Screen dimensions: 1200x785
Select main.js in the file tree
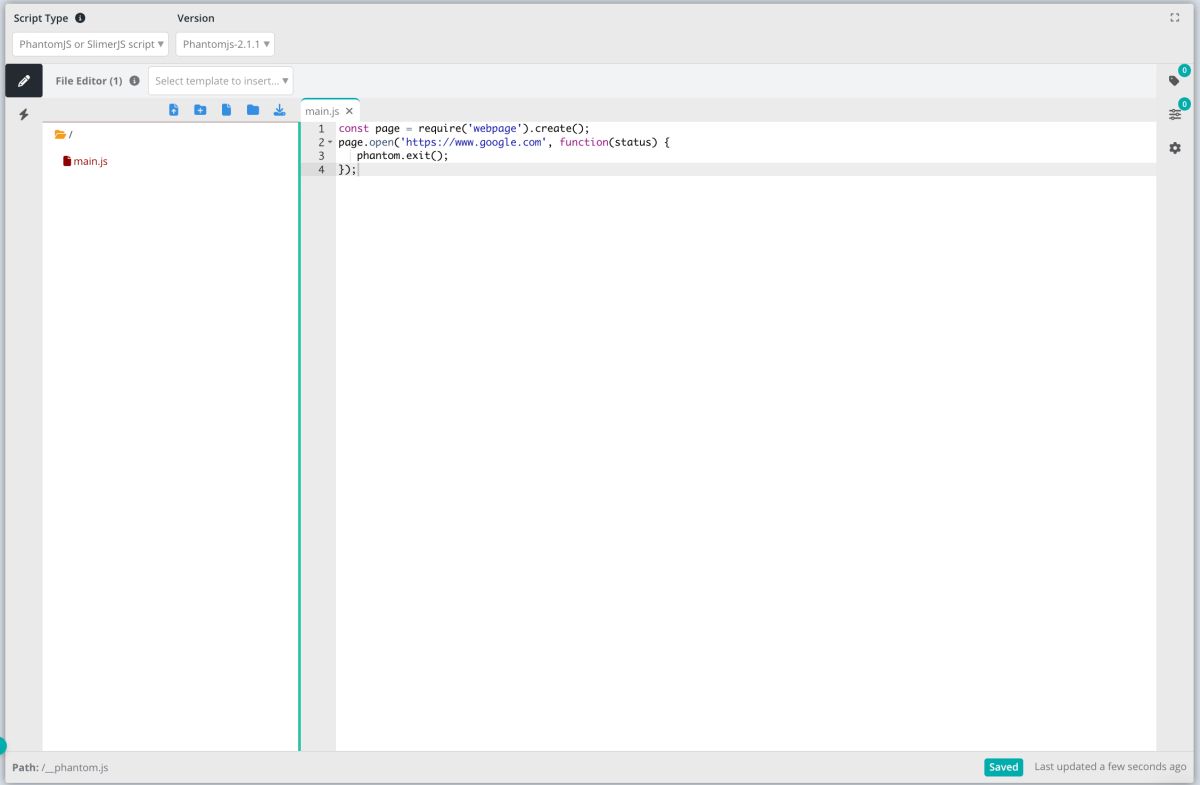click(x=86, y=161)
